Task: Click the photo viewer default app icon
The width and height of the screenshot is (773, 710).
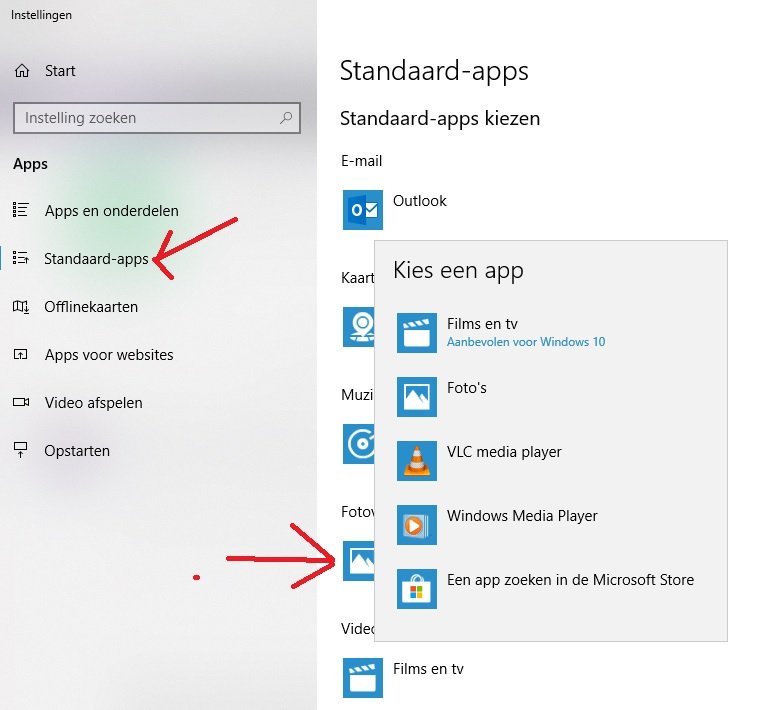Action: tap(358, 561)
